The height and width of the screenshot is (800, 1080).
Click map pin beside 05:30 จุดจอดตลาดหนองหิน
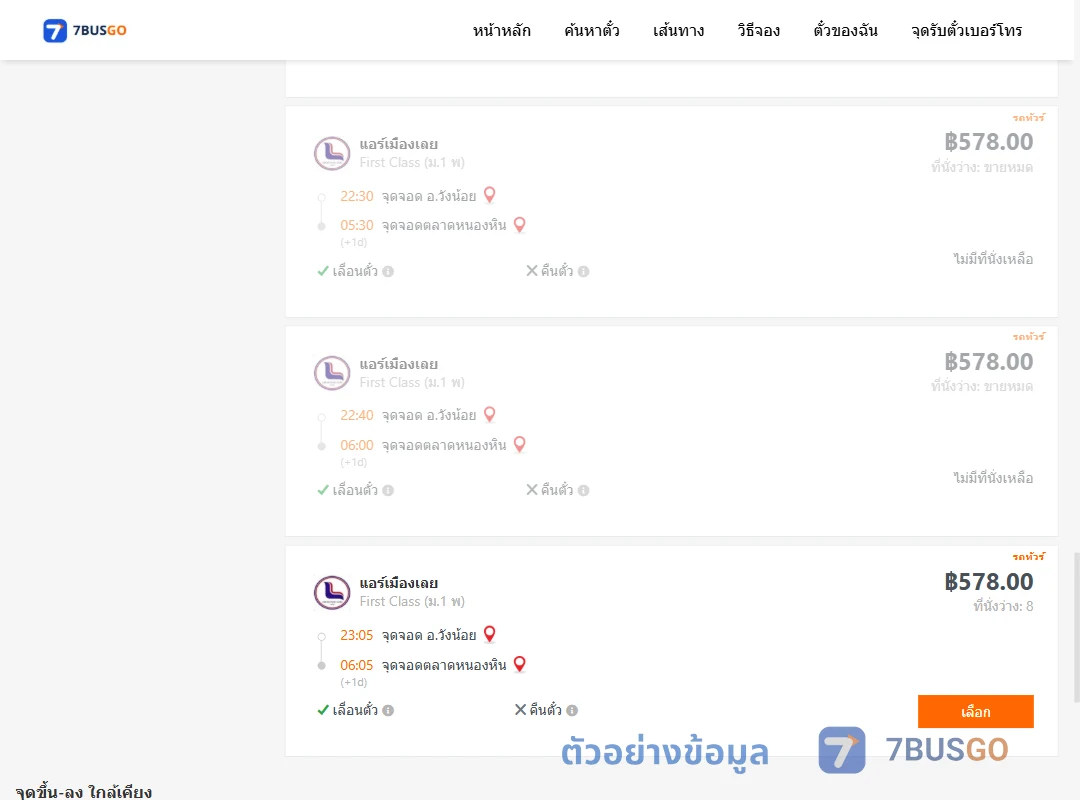point(520,225)
